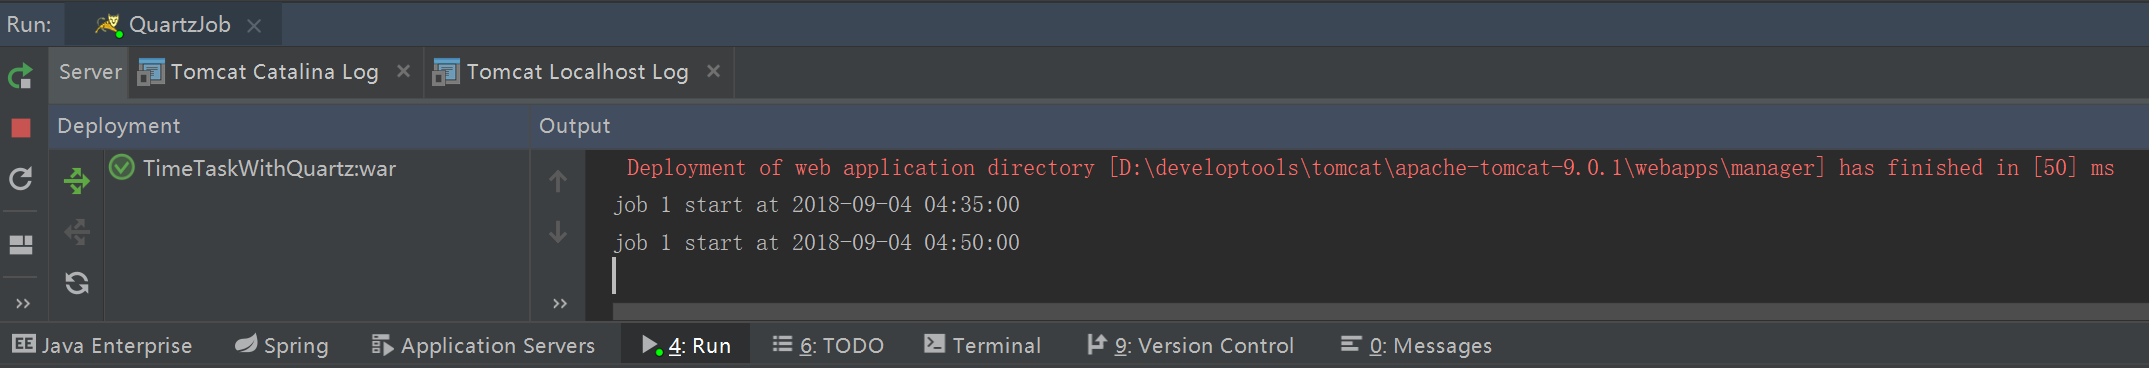The image size is (2149, 368).
Task: Close the Tomcat Localhost Log tab
Action: click(713, 71)
